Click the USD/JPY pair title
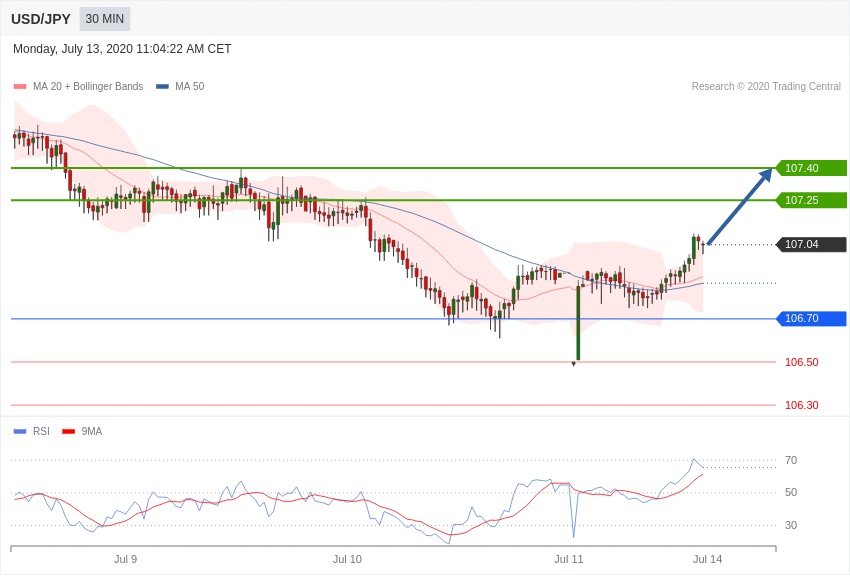The height and width of the screenshot is (576, 850). [x=41, y=19]
